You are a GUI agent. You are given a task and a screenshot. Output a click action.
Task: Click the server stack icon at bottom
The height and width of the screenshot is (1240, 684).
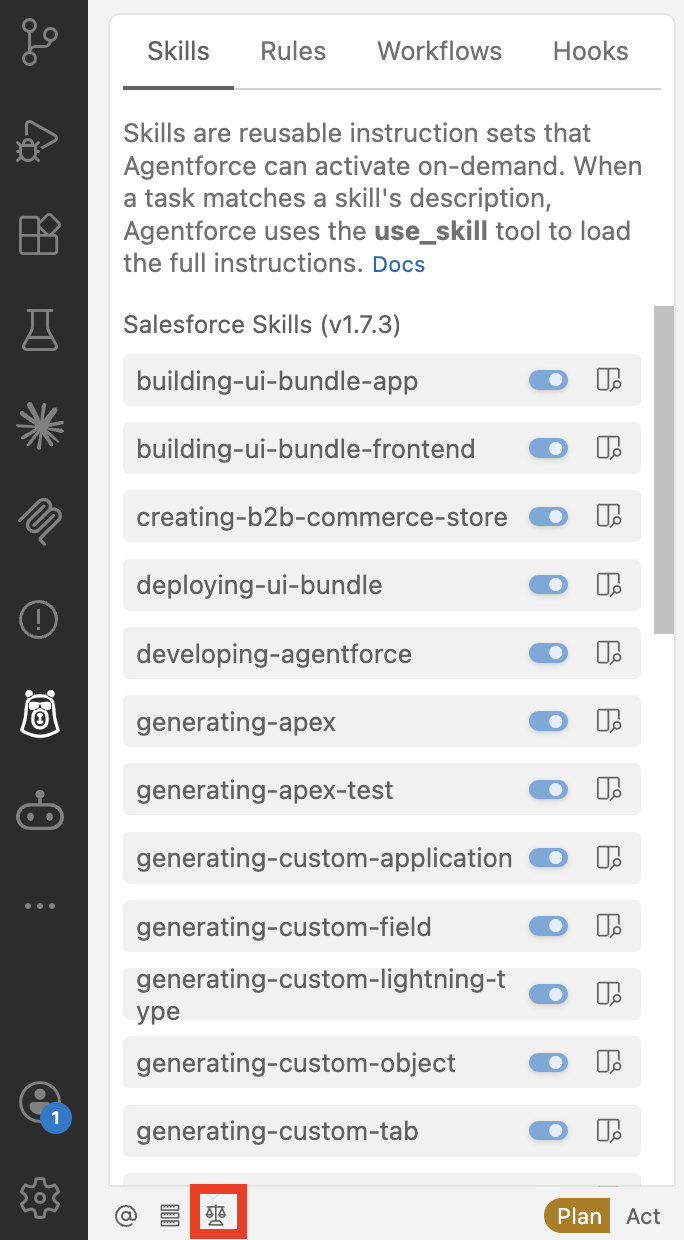coord(171,1215)
